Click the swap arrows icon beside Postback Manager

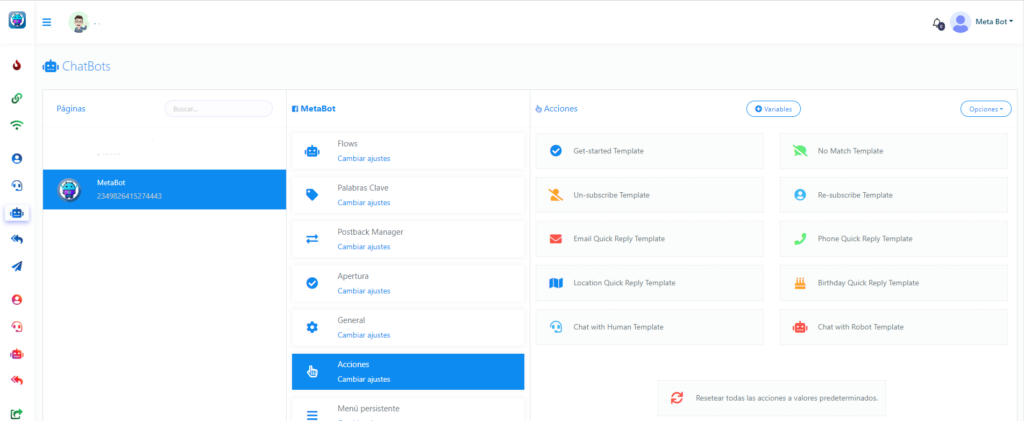pyautogui.click(x=312, y=239)
